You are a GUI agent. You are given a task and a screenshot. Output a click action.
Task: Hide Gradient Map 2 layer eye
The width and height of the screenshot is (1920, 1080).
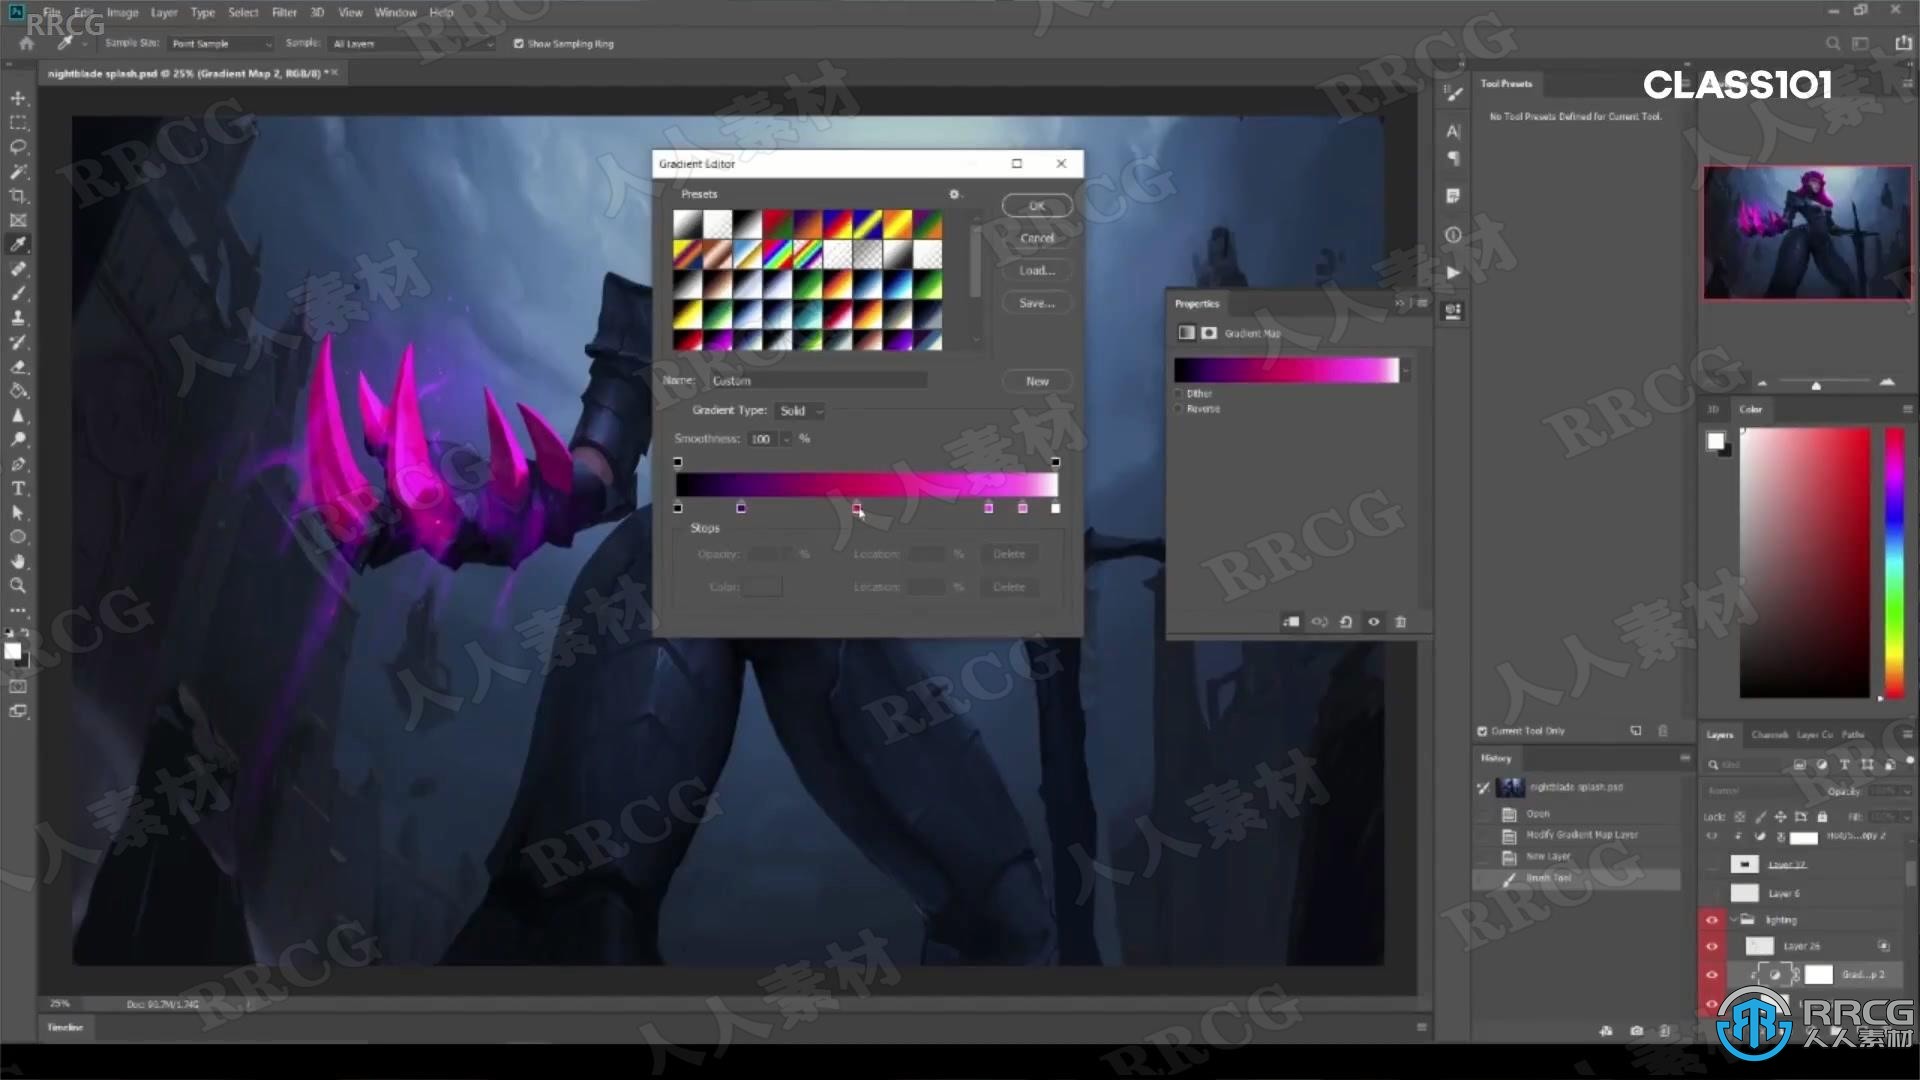[1712, 974]
